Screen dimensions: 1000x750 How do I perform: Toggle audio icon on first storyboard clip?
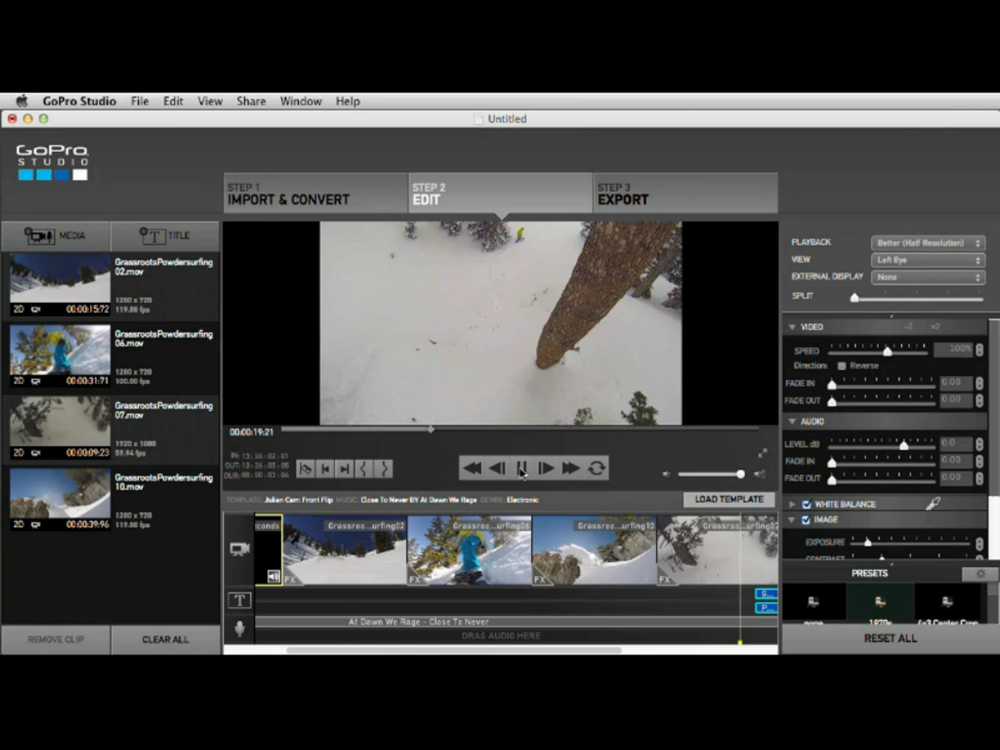click(274, 577)
